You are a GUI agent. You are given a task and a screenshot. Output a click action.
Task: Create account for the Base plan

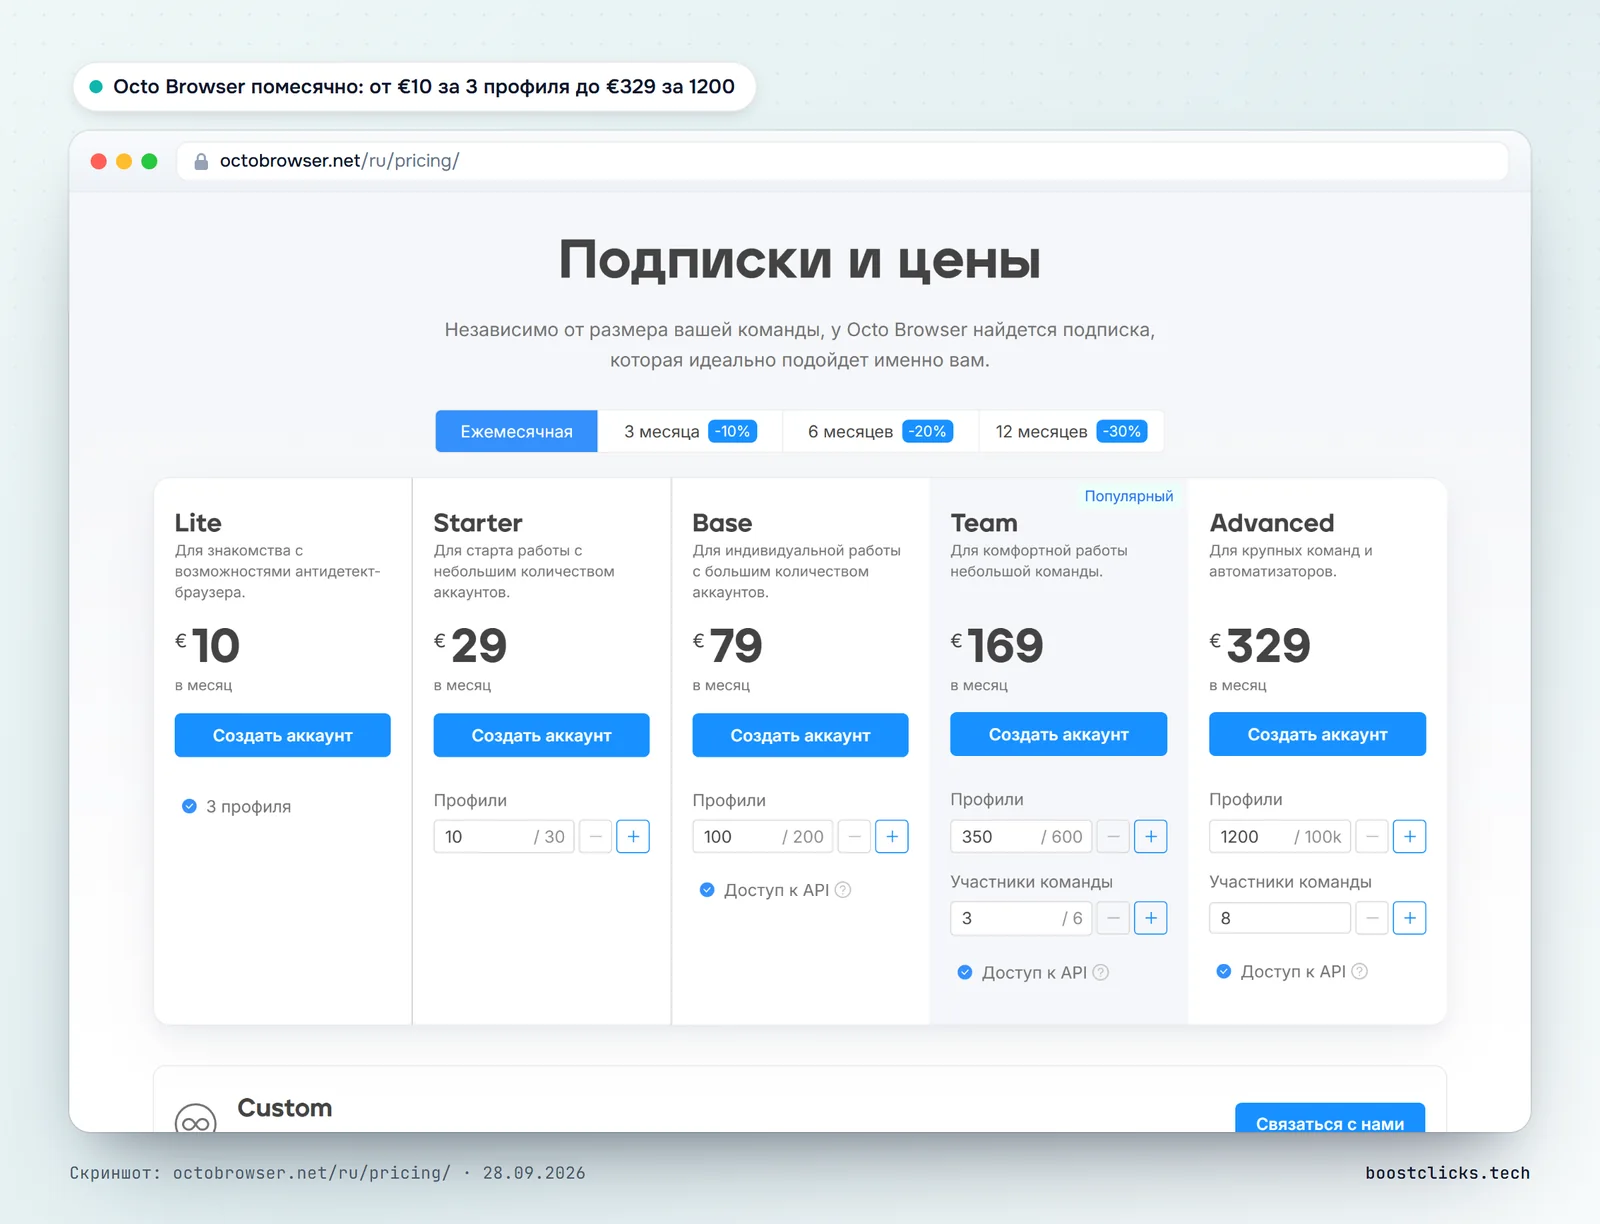pos(801,735)
